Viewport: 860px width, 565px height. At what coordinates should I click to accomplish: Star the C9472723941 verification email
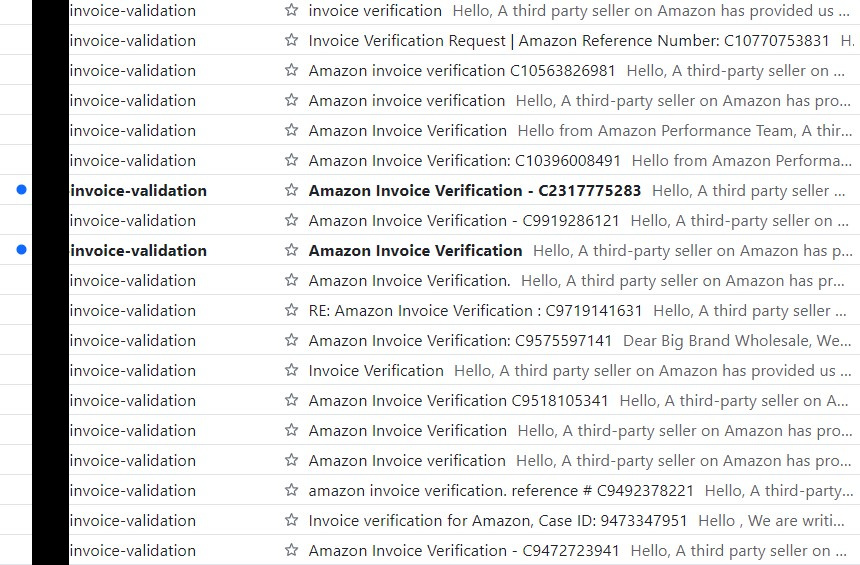tap(291, 551)
